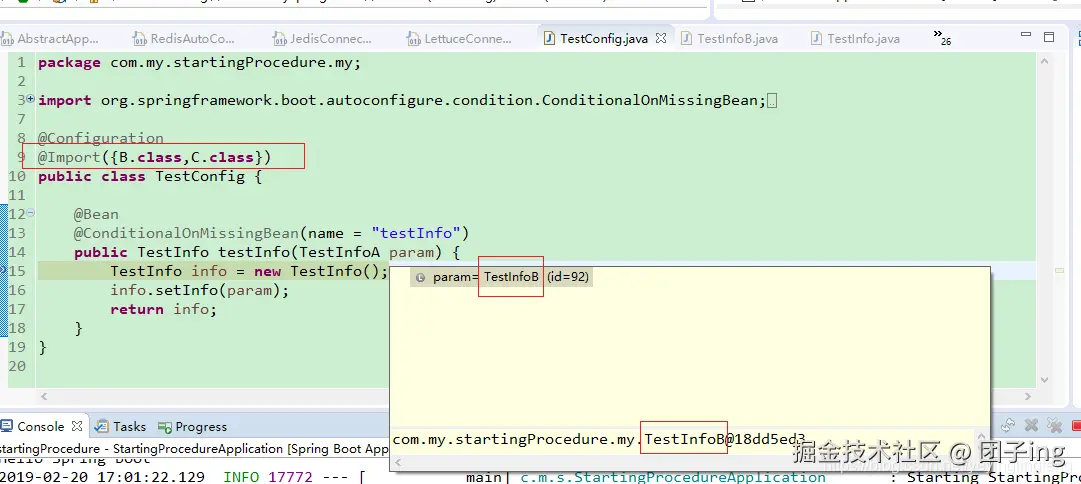Image resolution: width=1081 pixels, height=484 pixels.
Task: Switch to the LettuceConne... editor tab
Action: pos(460,39)
